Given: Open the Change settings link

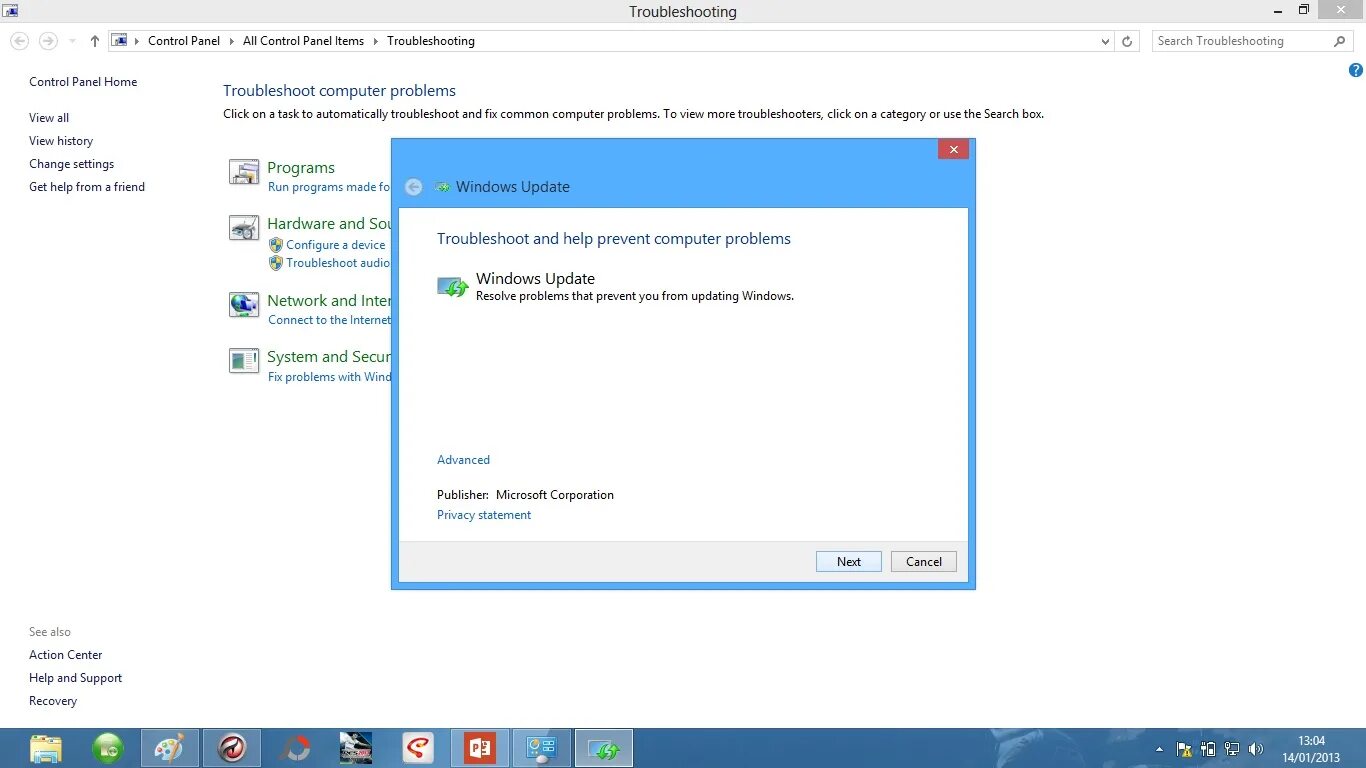Looking at the screenshot, I should point(71,164).
